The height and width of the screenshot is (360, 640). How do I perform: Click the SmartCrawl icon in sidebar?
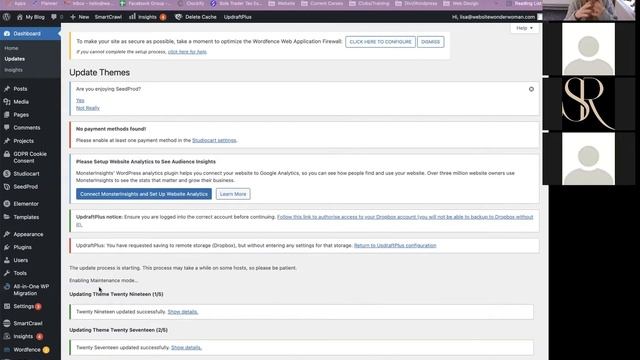7,323
